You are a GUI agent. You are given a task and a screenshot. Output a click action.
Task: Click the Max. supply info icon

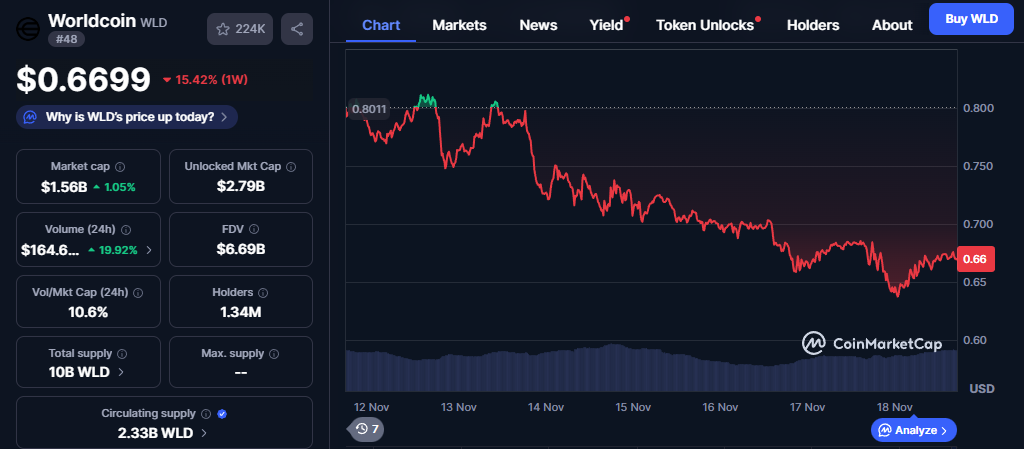[274, 354]
